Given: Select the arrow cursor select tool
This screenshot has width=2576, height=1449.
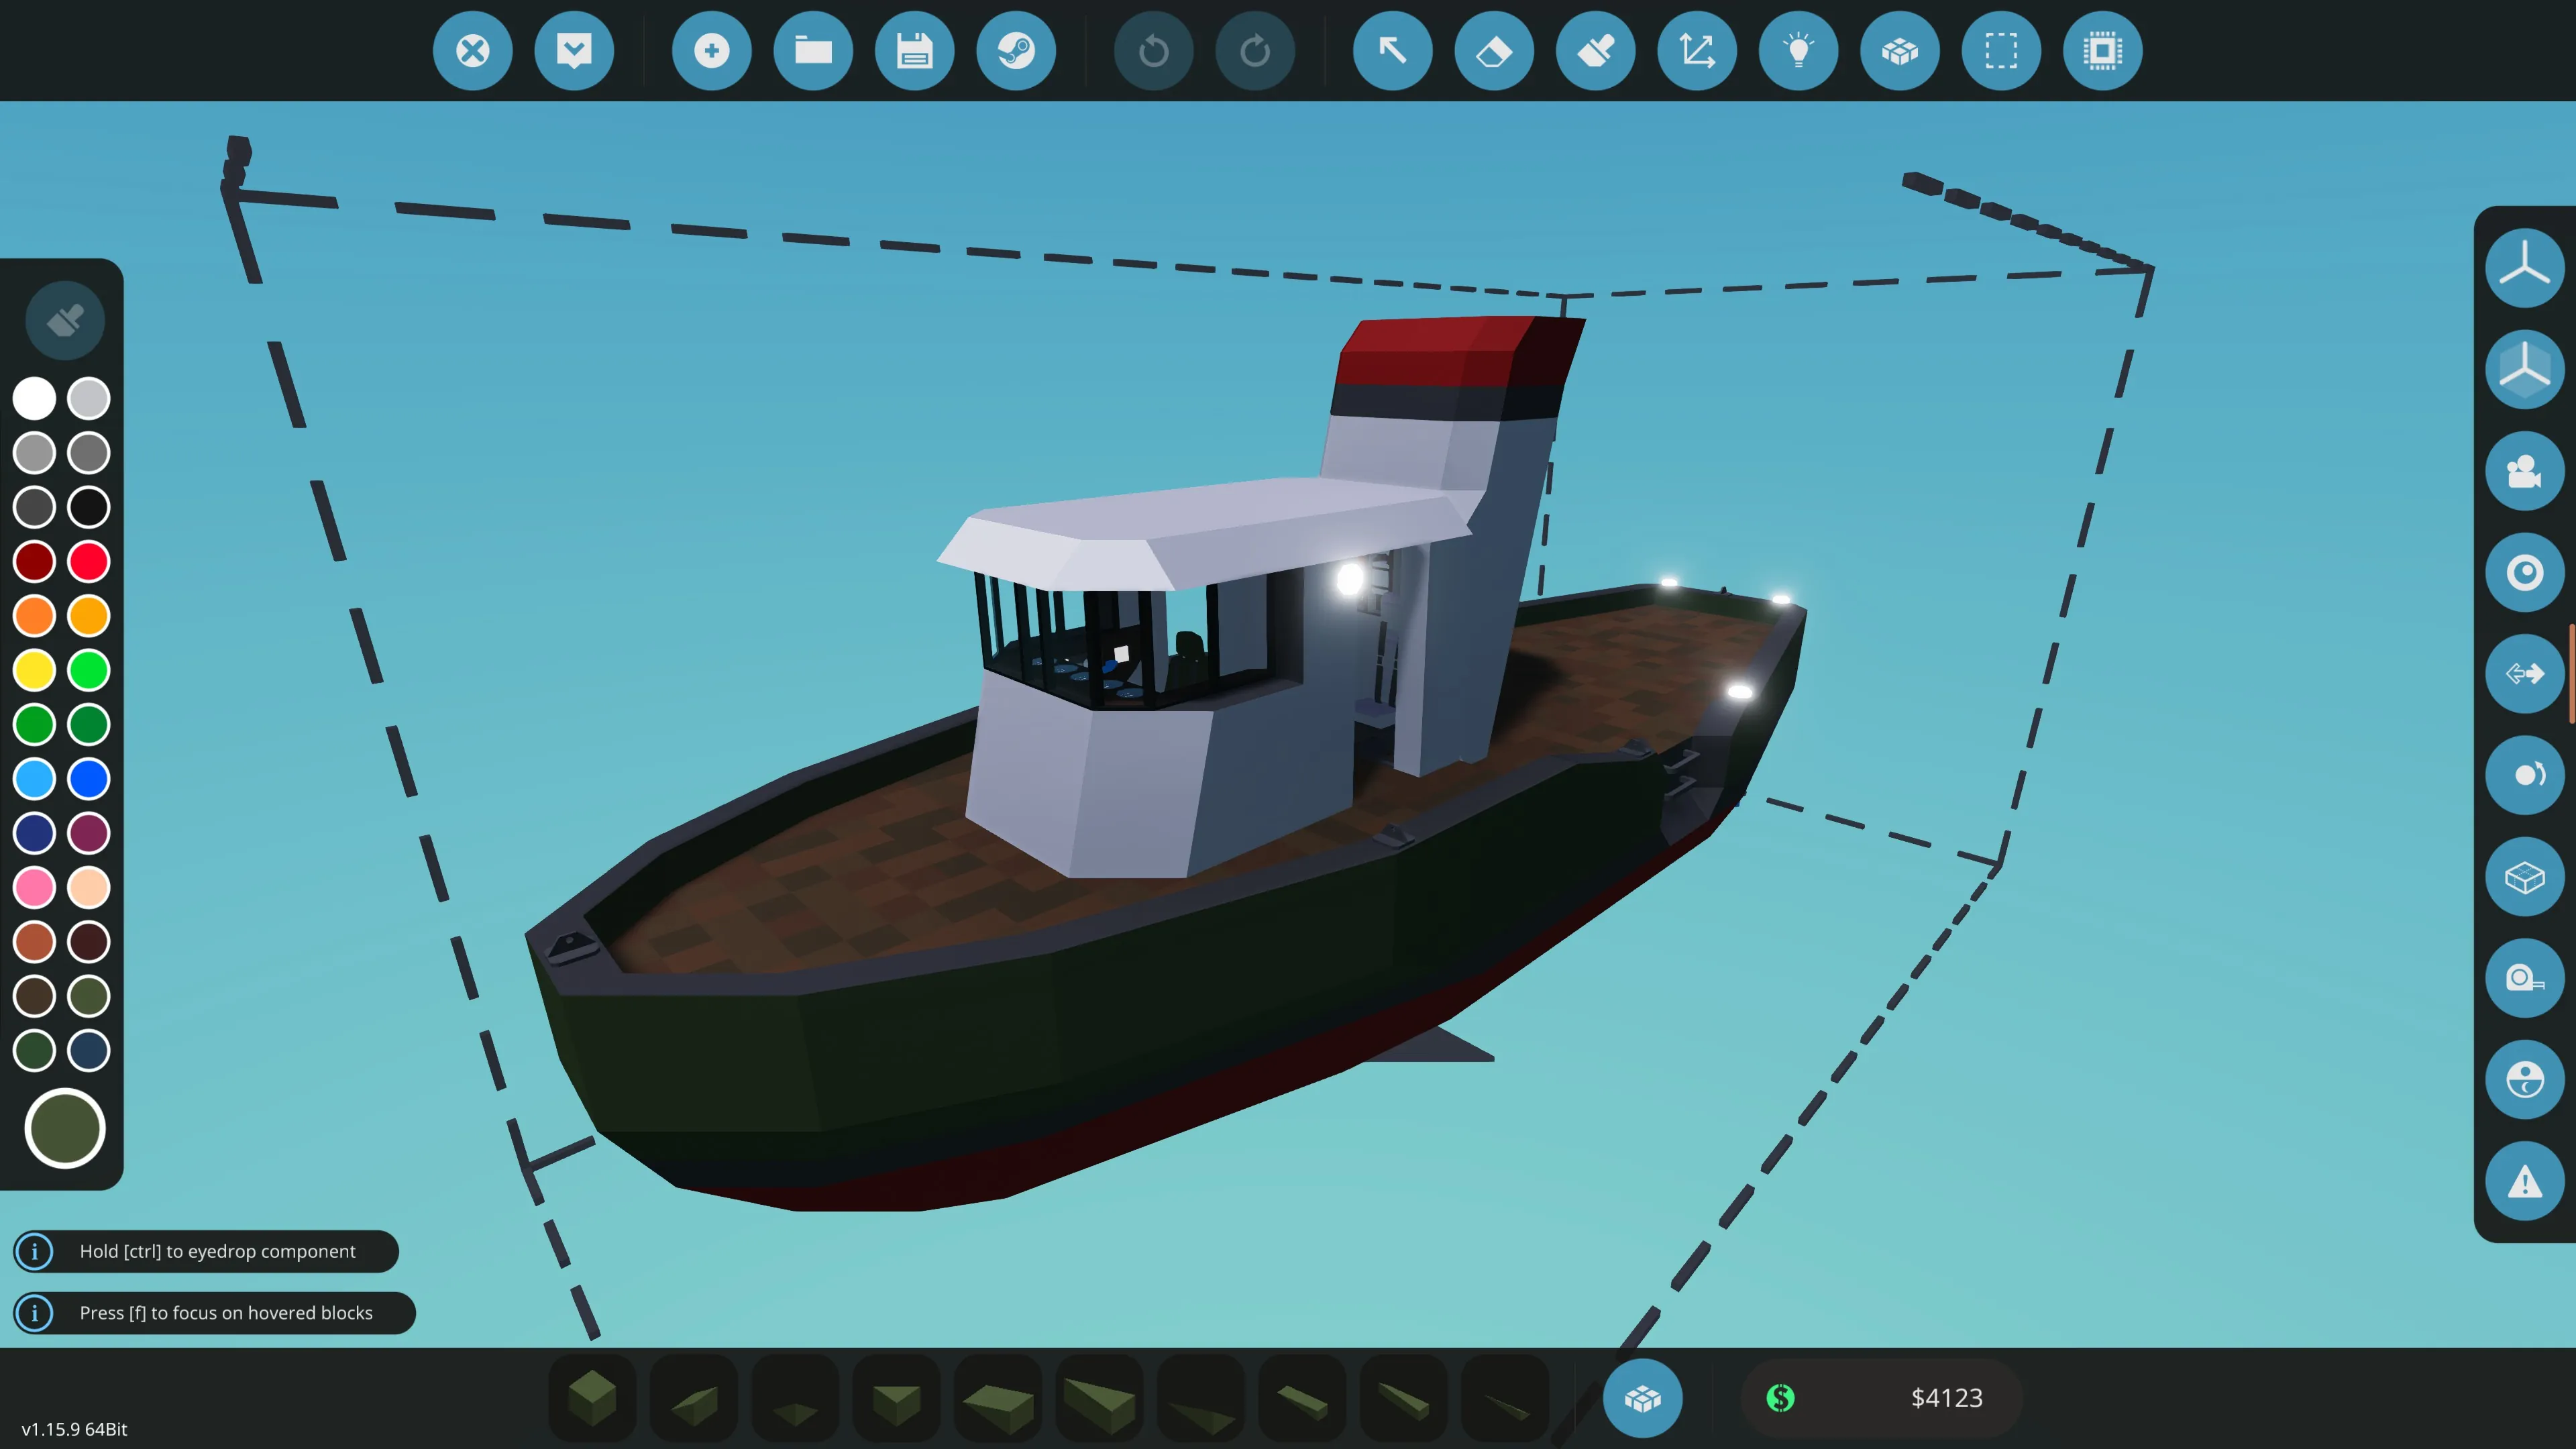Looking at the screenshot, I should (x=1392, y=51).
